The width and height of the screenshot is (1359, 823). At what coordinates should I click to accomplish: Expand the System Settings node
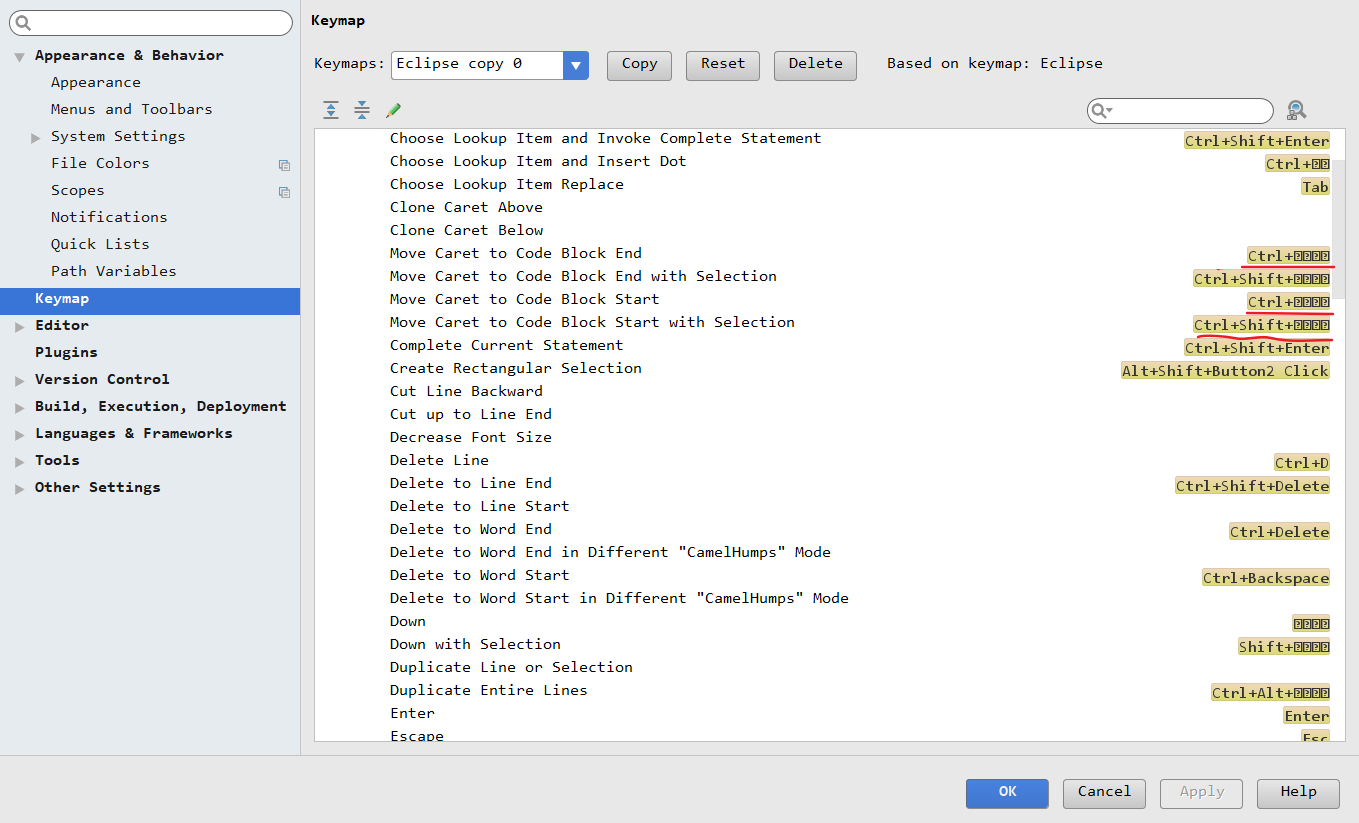[x=36, y=137]
